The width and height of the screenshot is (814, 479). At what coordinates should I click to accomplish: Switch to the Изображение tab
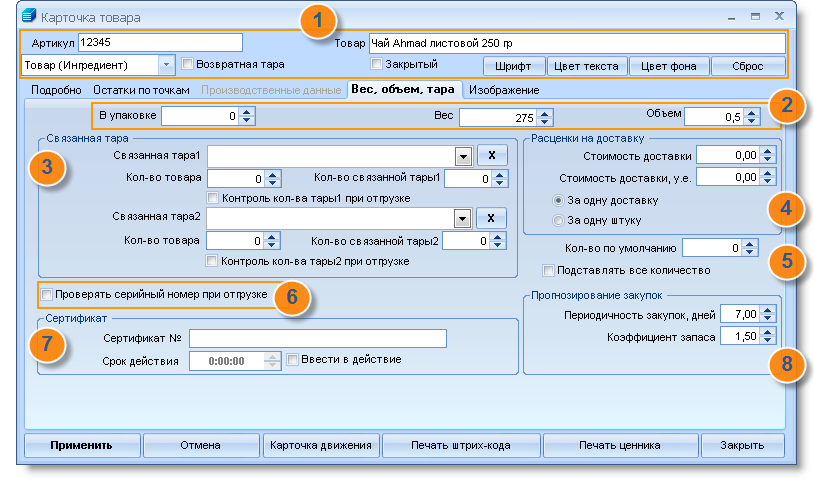coord(504,90)
